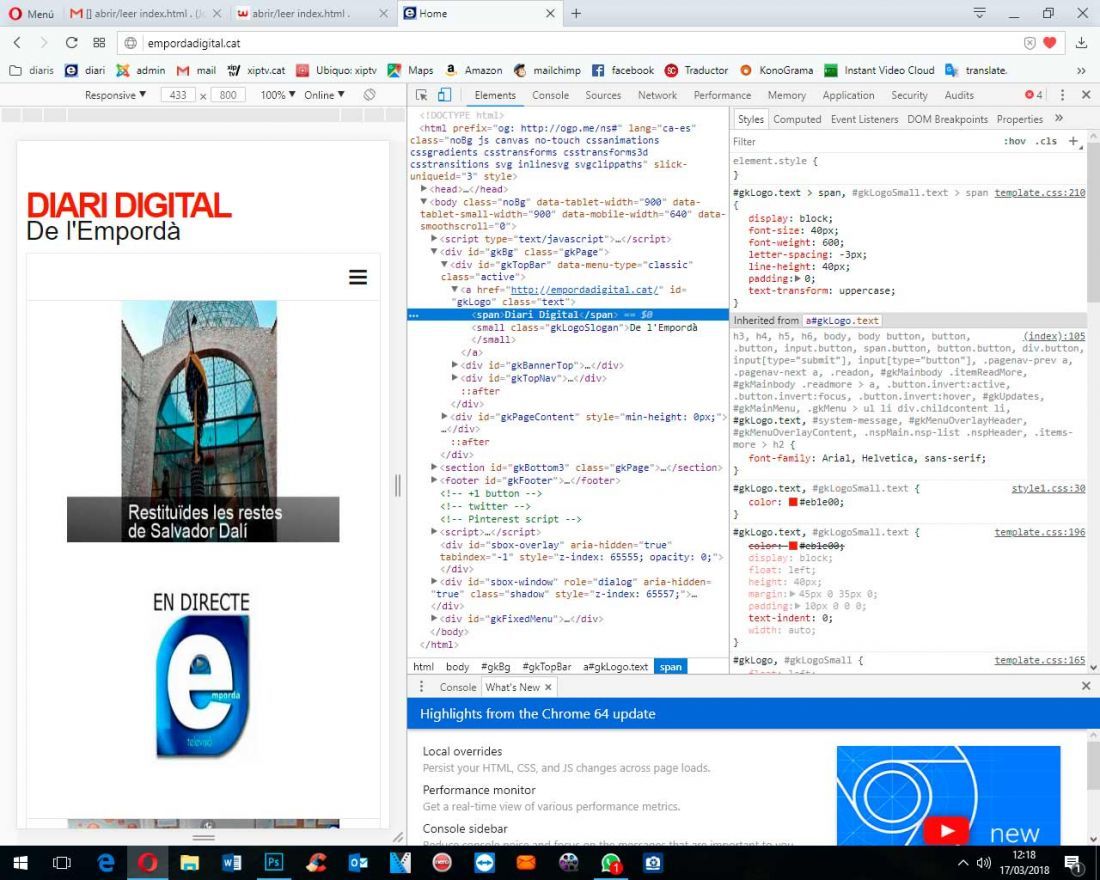Screen dimensions: 1100x880
Task: Open Speed Dial grid icon
Action: (x=99, y=43)
